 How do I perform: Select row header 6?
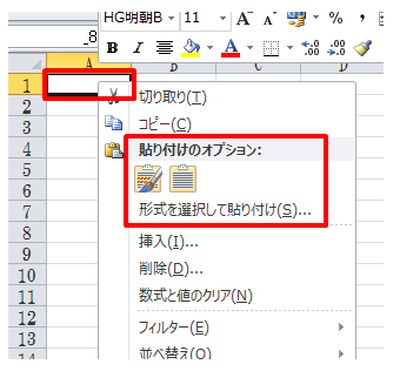[27, 190]
